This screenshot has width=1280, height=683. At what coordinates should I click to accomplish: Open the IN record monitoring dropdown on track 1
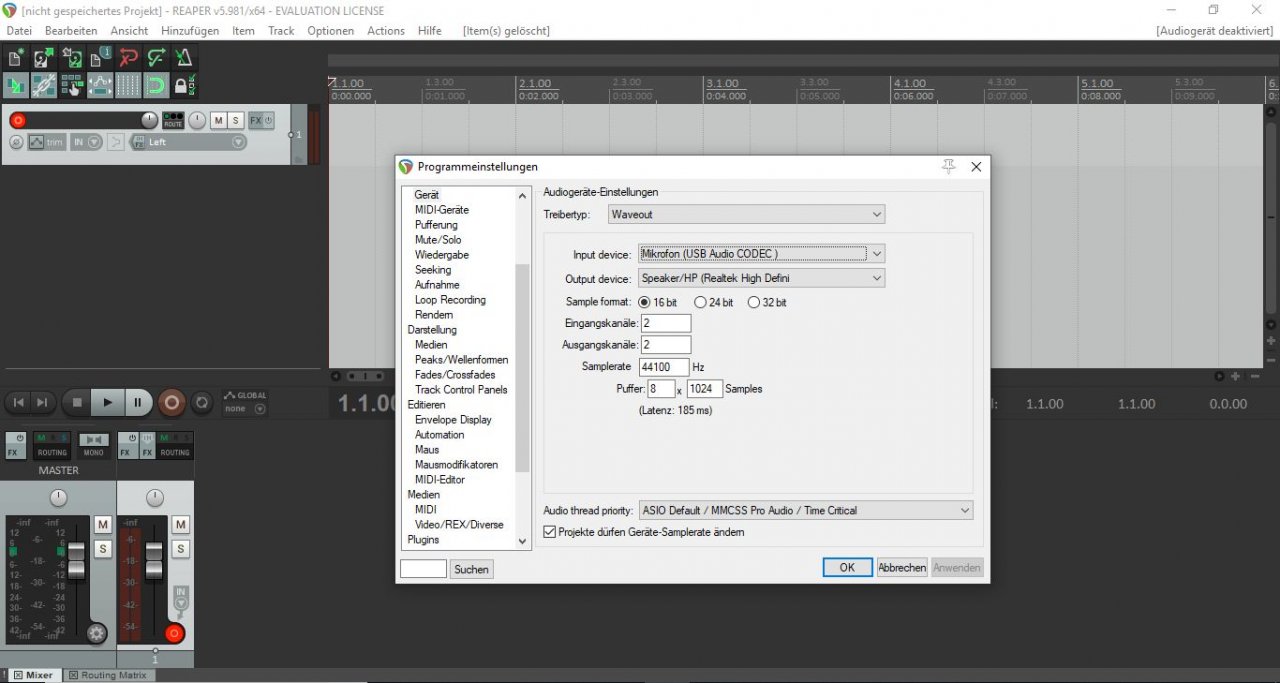[86, 142]
